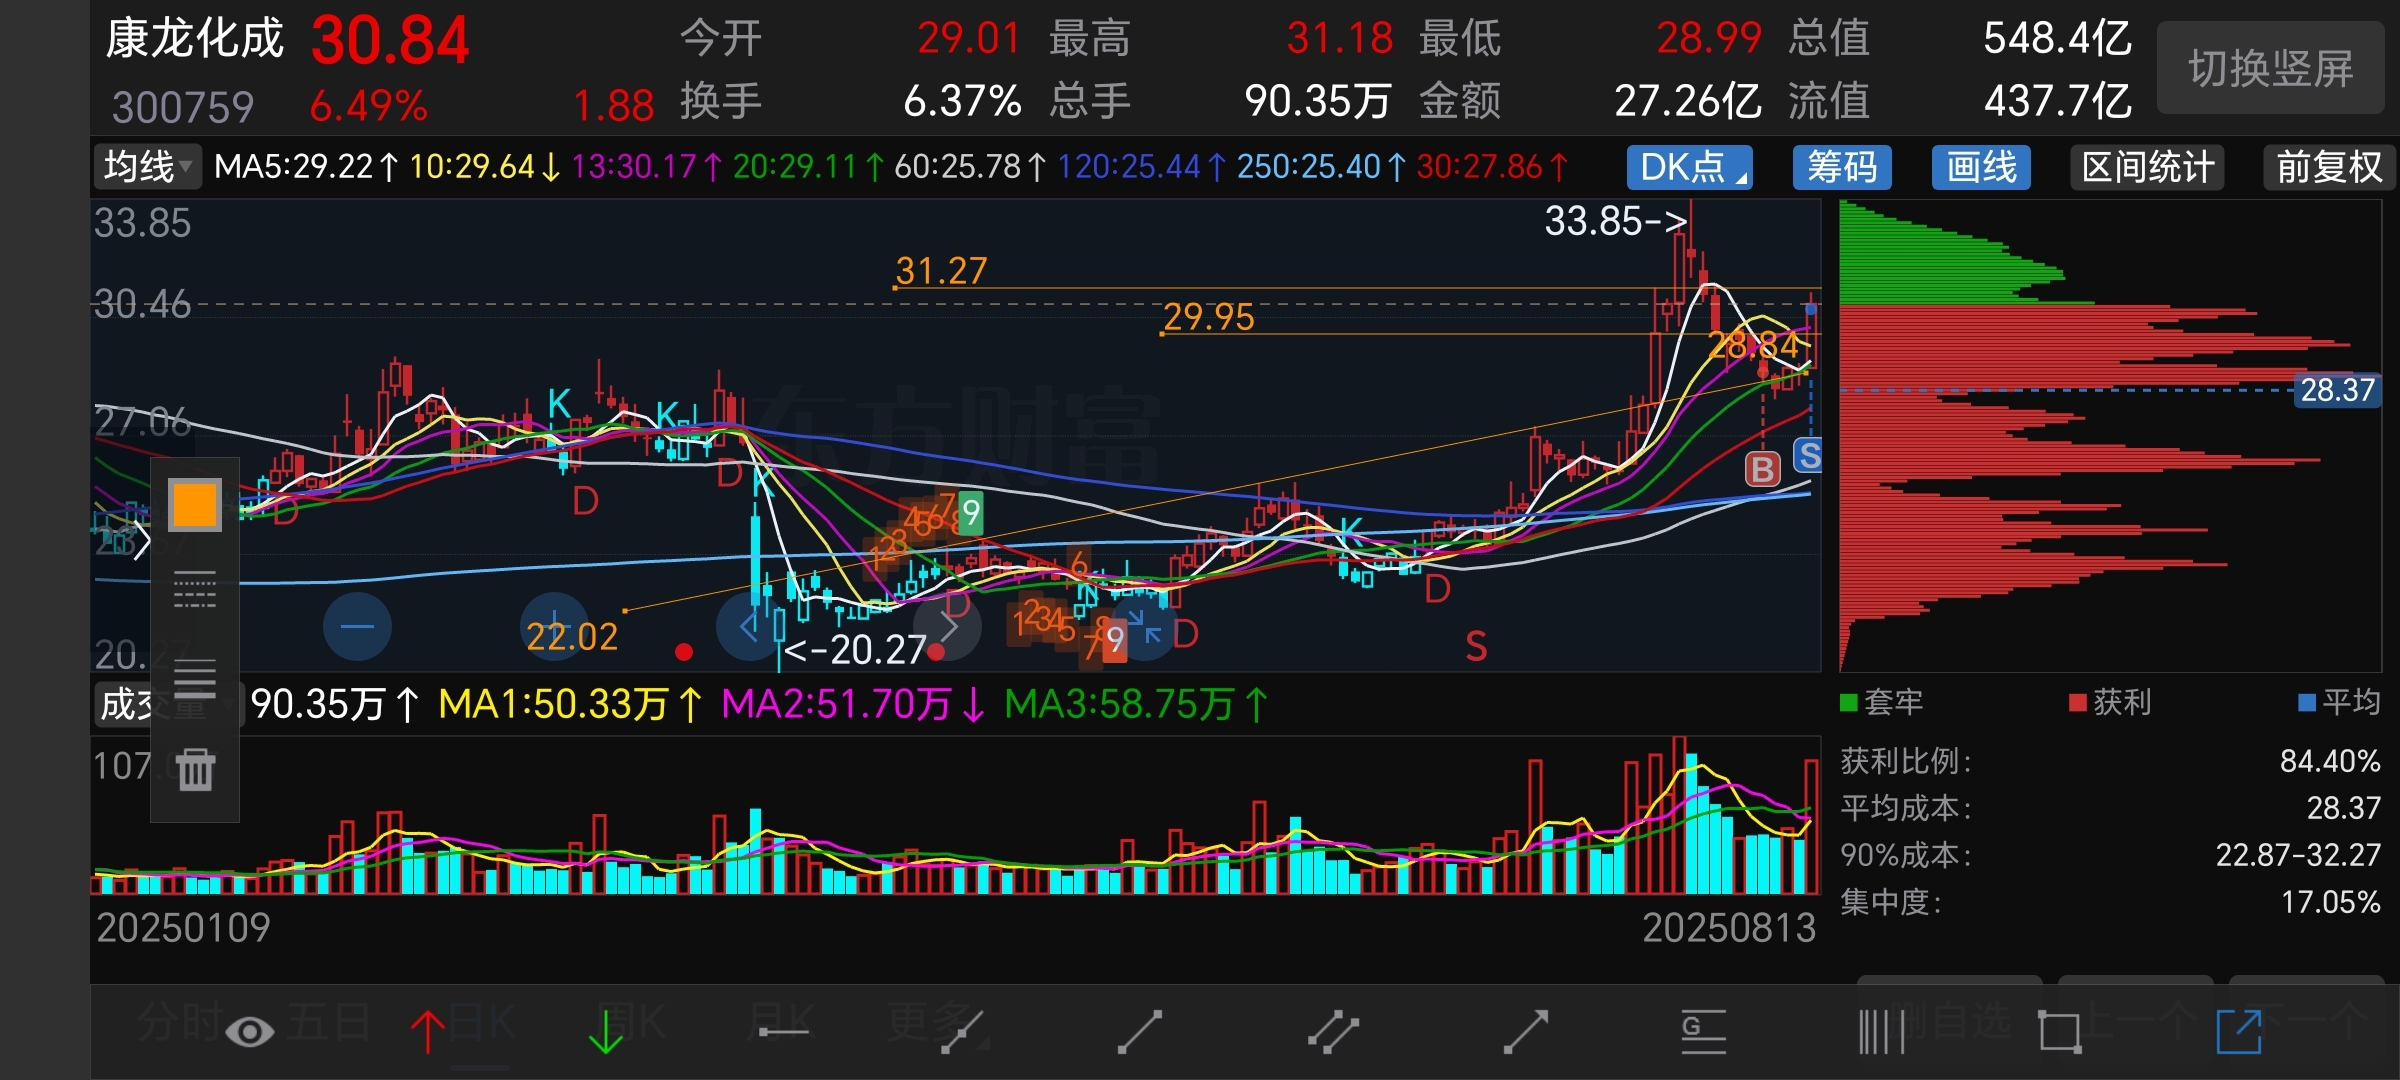Choose the extended ray line tool
The height and width of the screenshot is (1080, 2400).
click(x=962, y=1031)
